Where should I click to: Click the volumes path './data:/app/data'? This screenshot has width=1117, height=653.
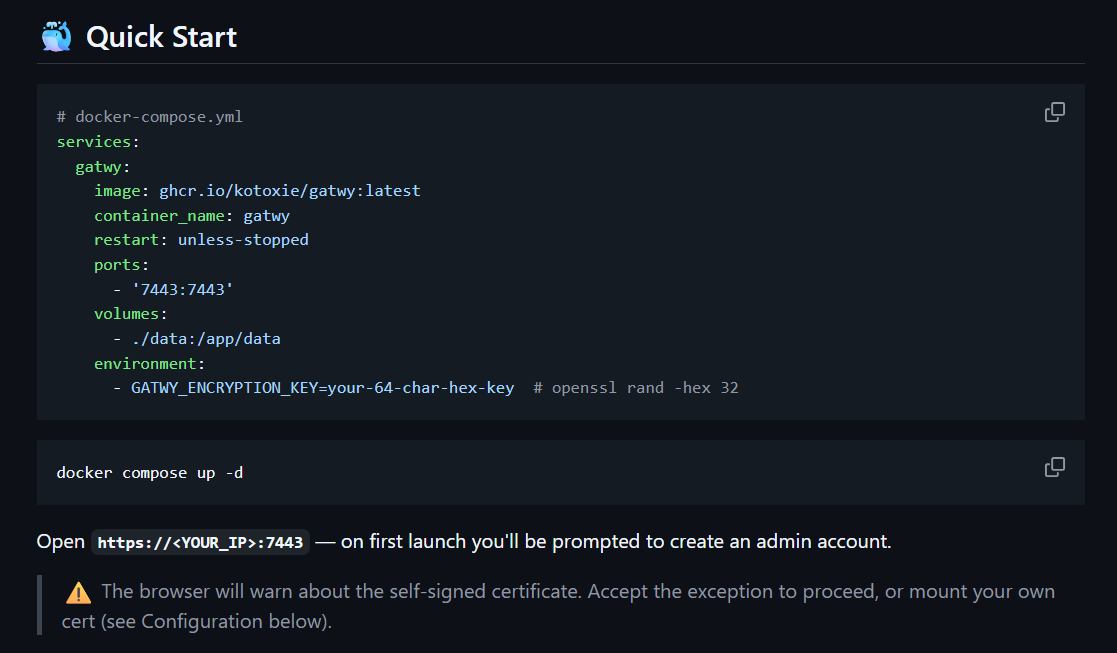pos(206,338)
